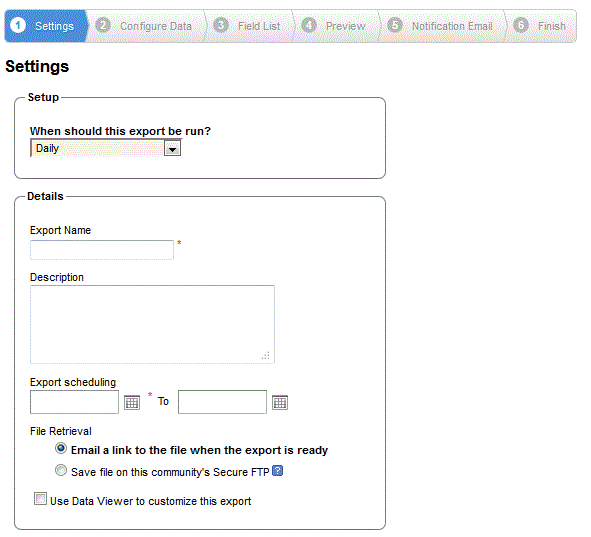Jump to the Notification Email step

tap(452, 26)
